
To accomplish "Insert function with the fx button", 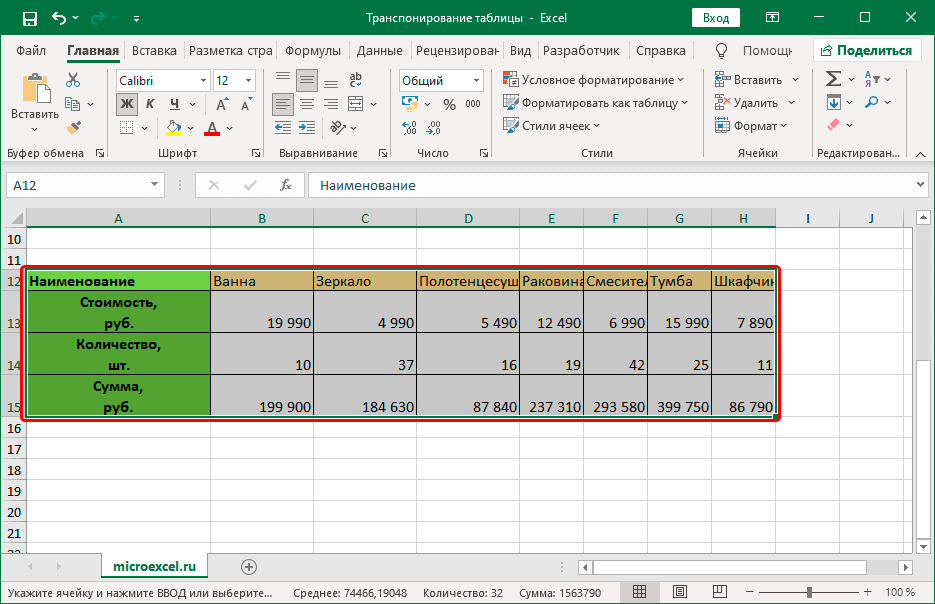I will [x=286, y=185].
